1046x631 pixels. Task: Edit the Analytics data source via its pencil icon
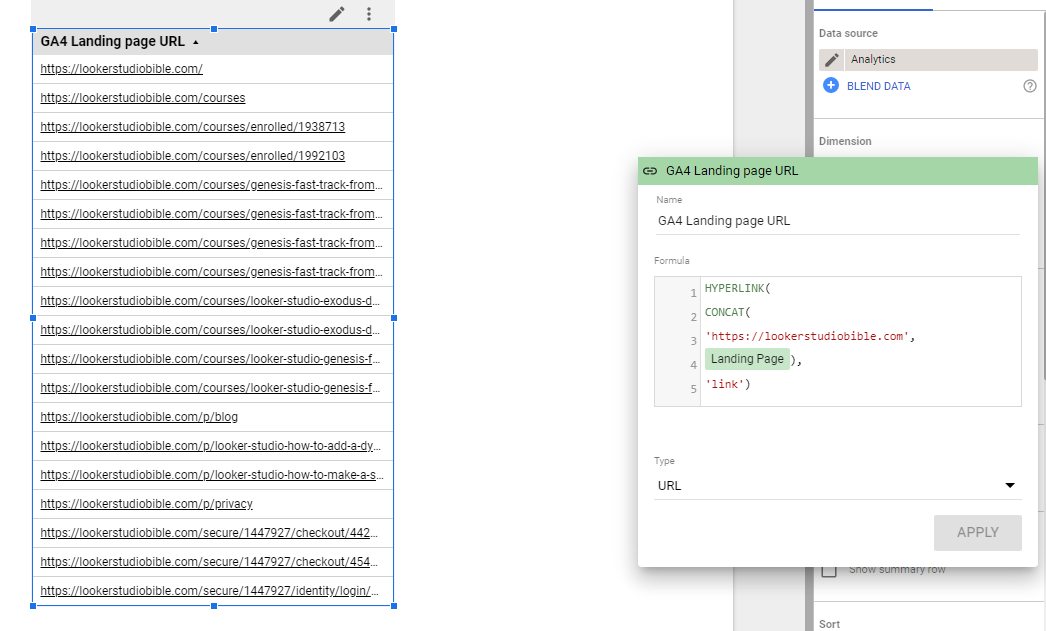(x=833, y=59)
